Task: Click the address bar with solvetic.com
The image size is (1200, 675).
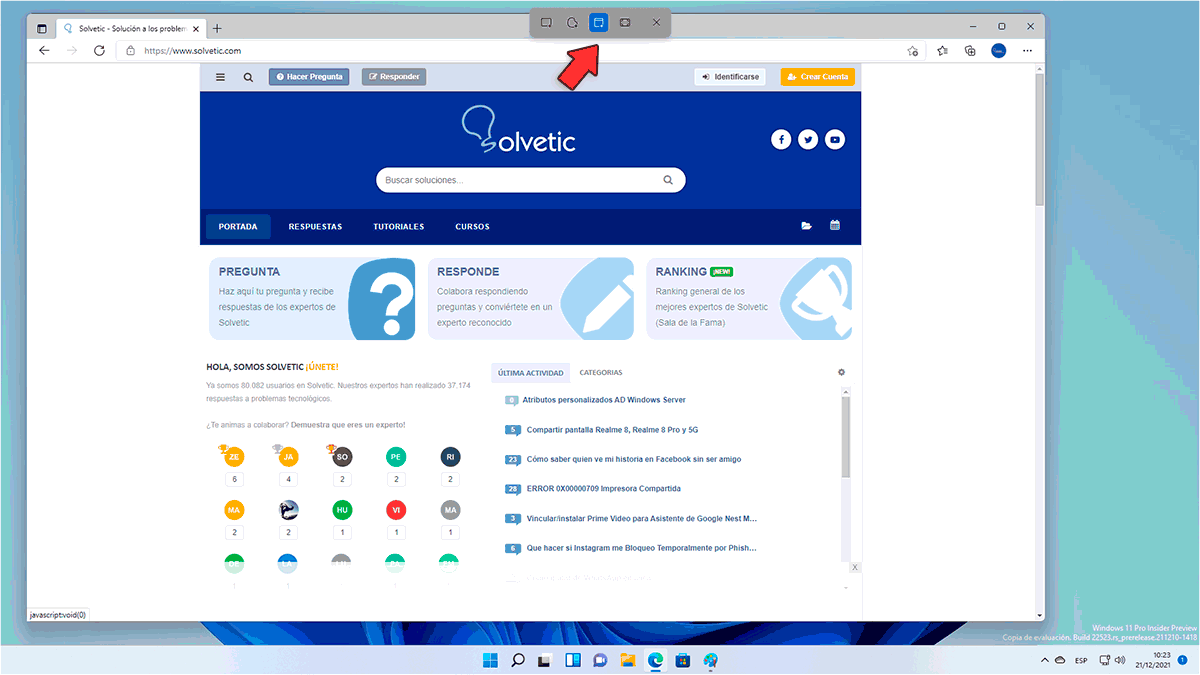Action: 522,50
